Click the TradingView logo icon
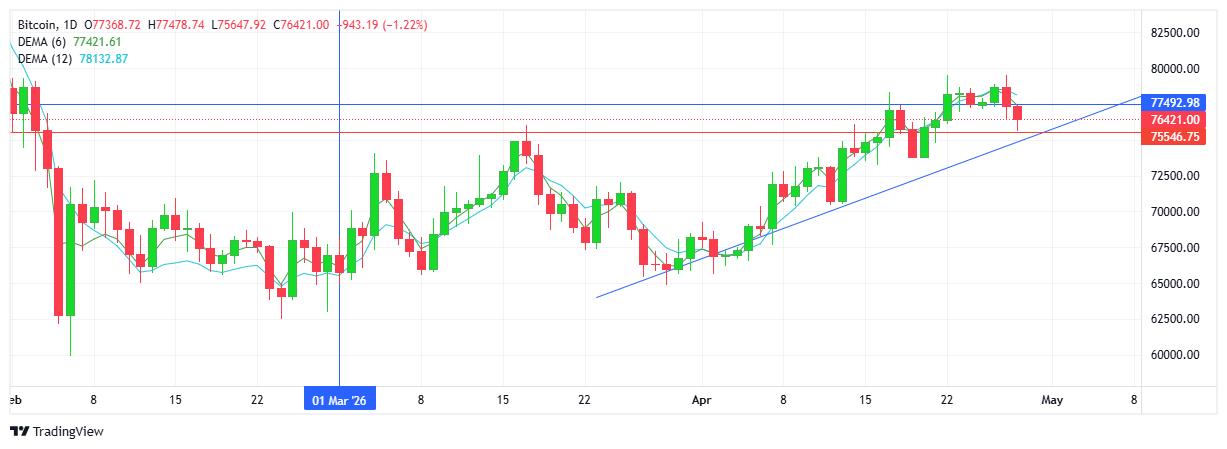 pyautogui.click(x=19, y=432)
